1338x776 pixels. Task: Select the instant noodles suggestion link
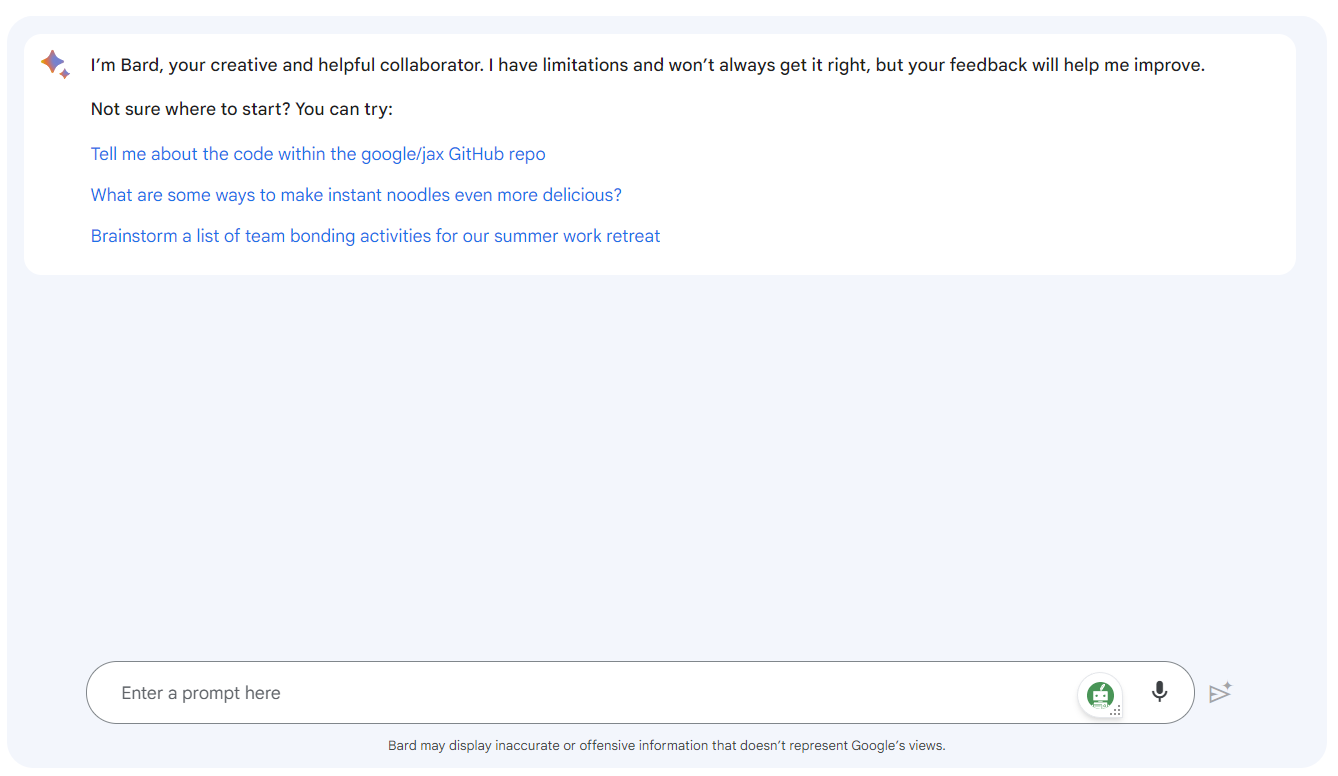click(356, 195)
